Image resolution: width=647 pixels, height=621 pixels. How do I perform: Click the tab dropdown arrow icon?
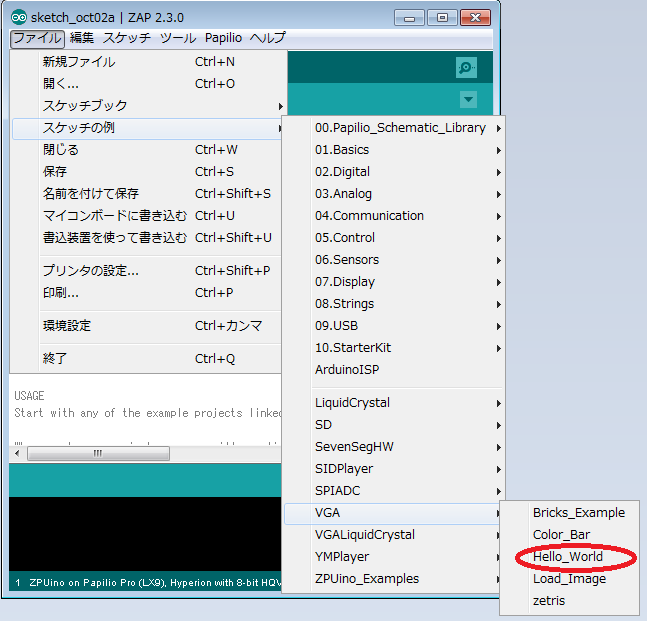tap(468, 99)
